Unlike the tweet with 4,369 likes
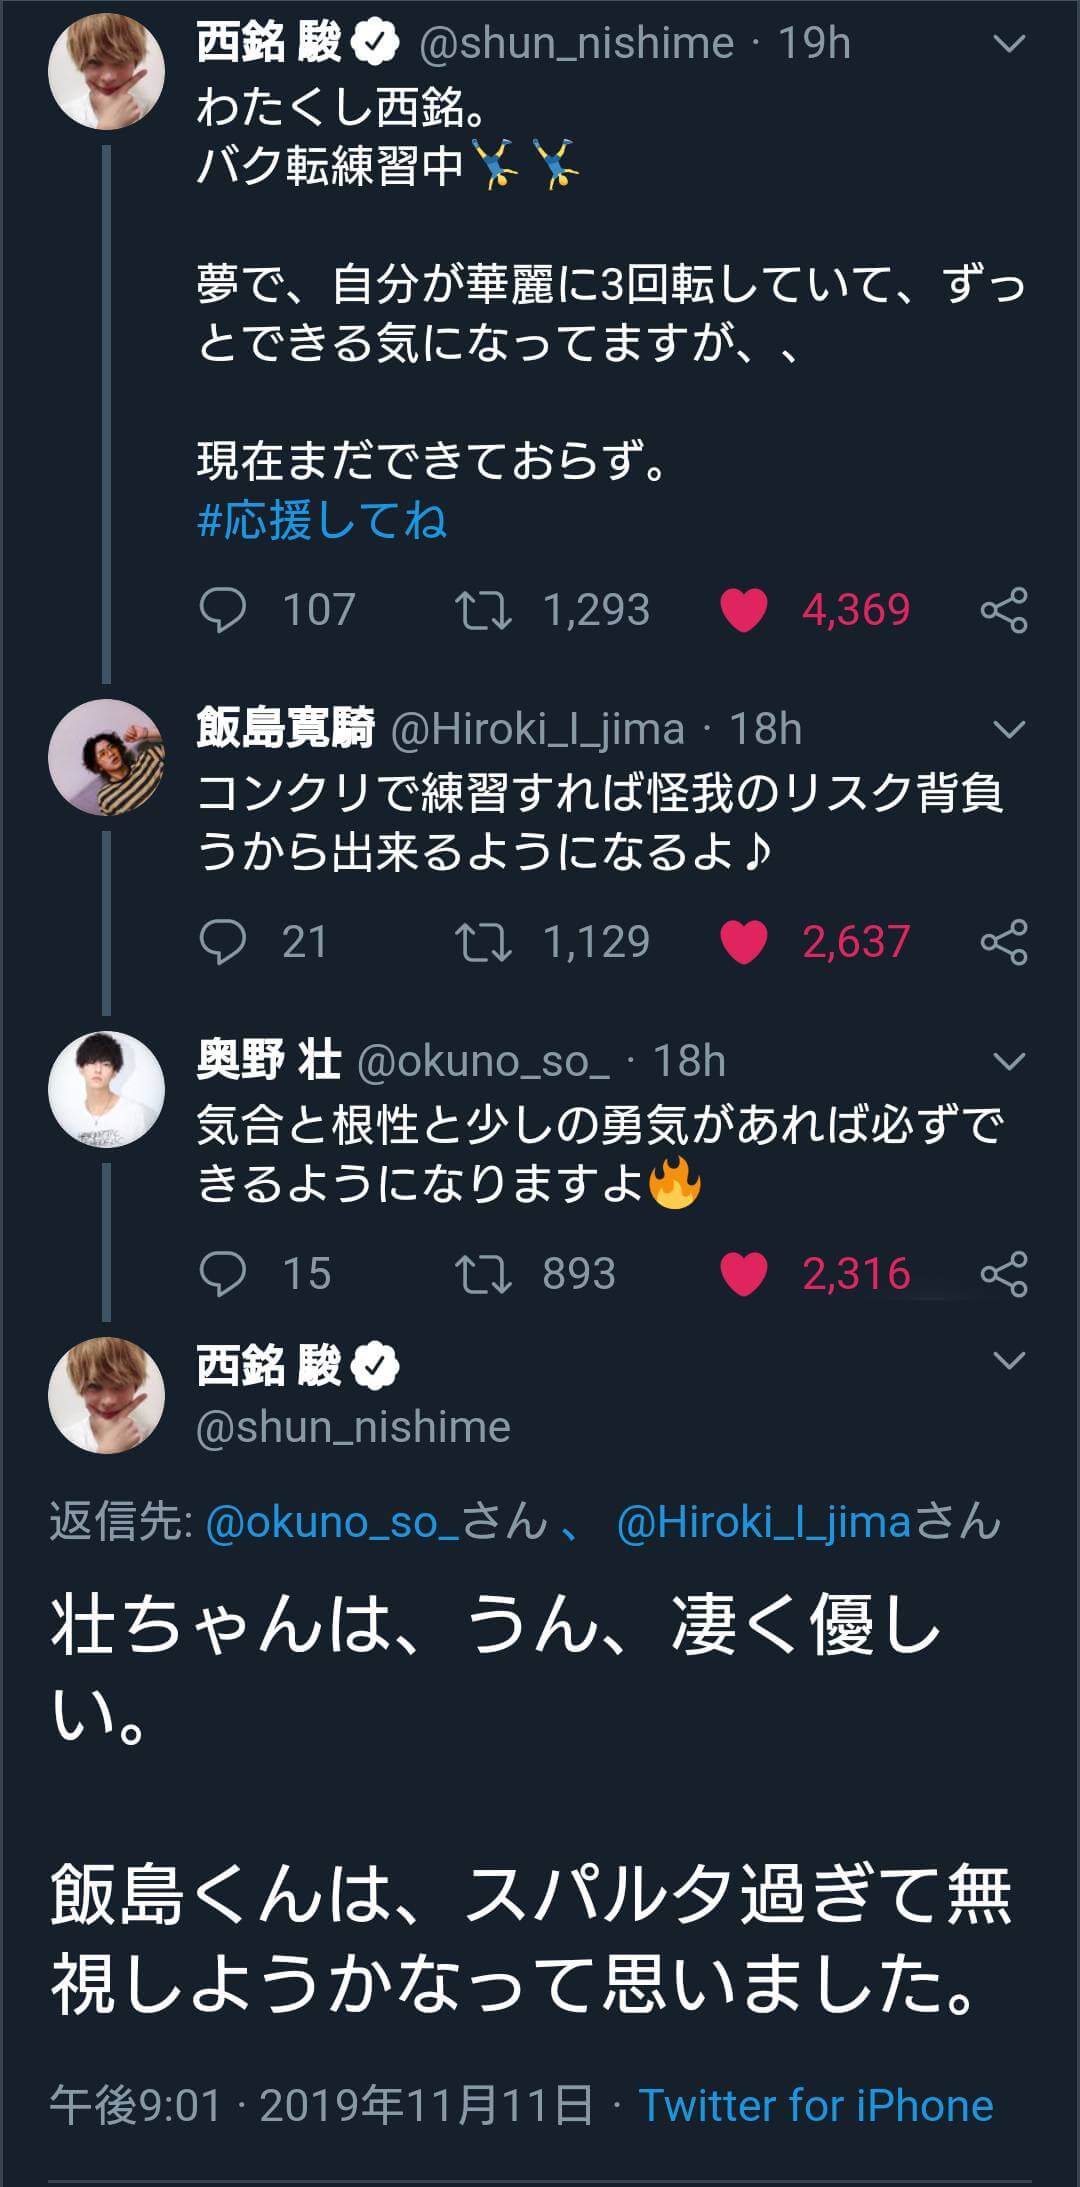Screen dimensions: 1080x2187 click(x=744, y=610)
